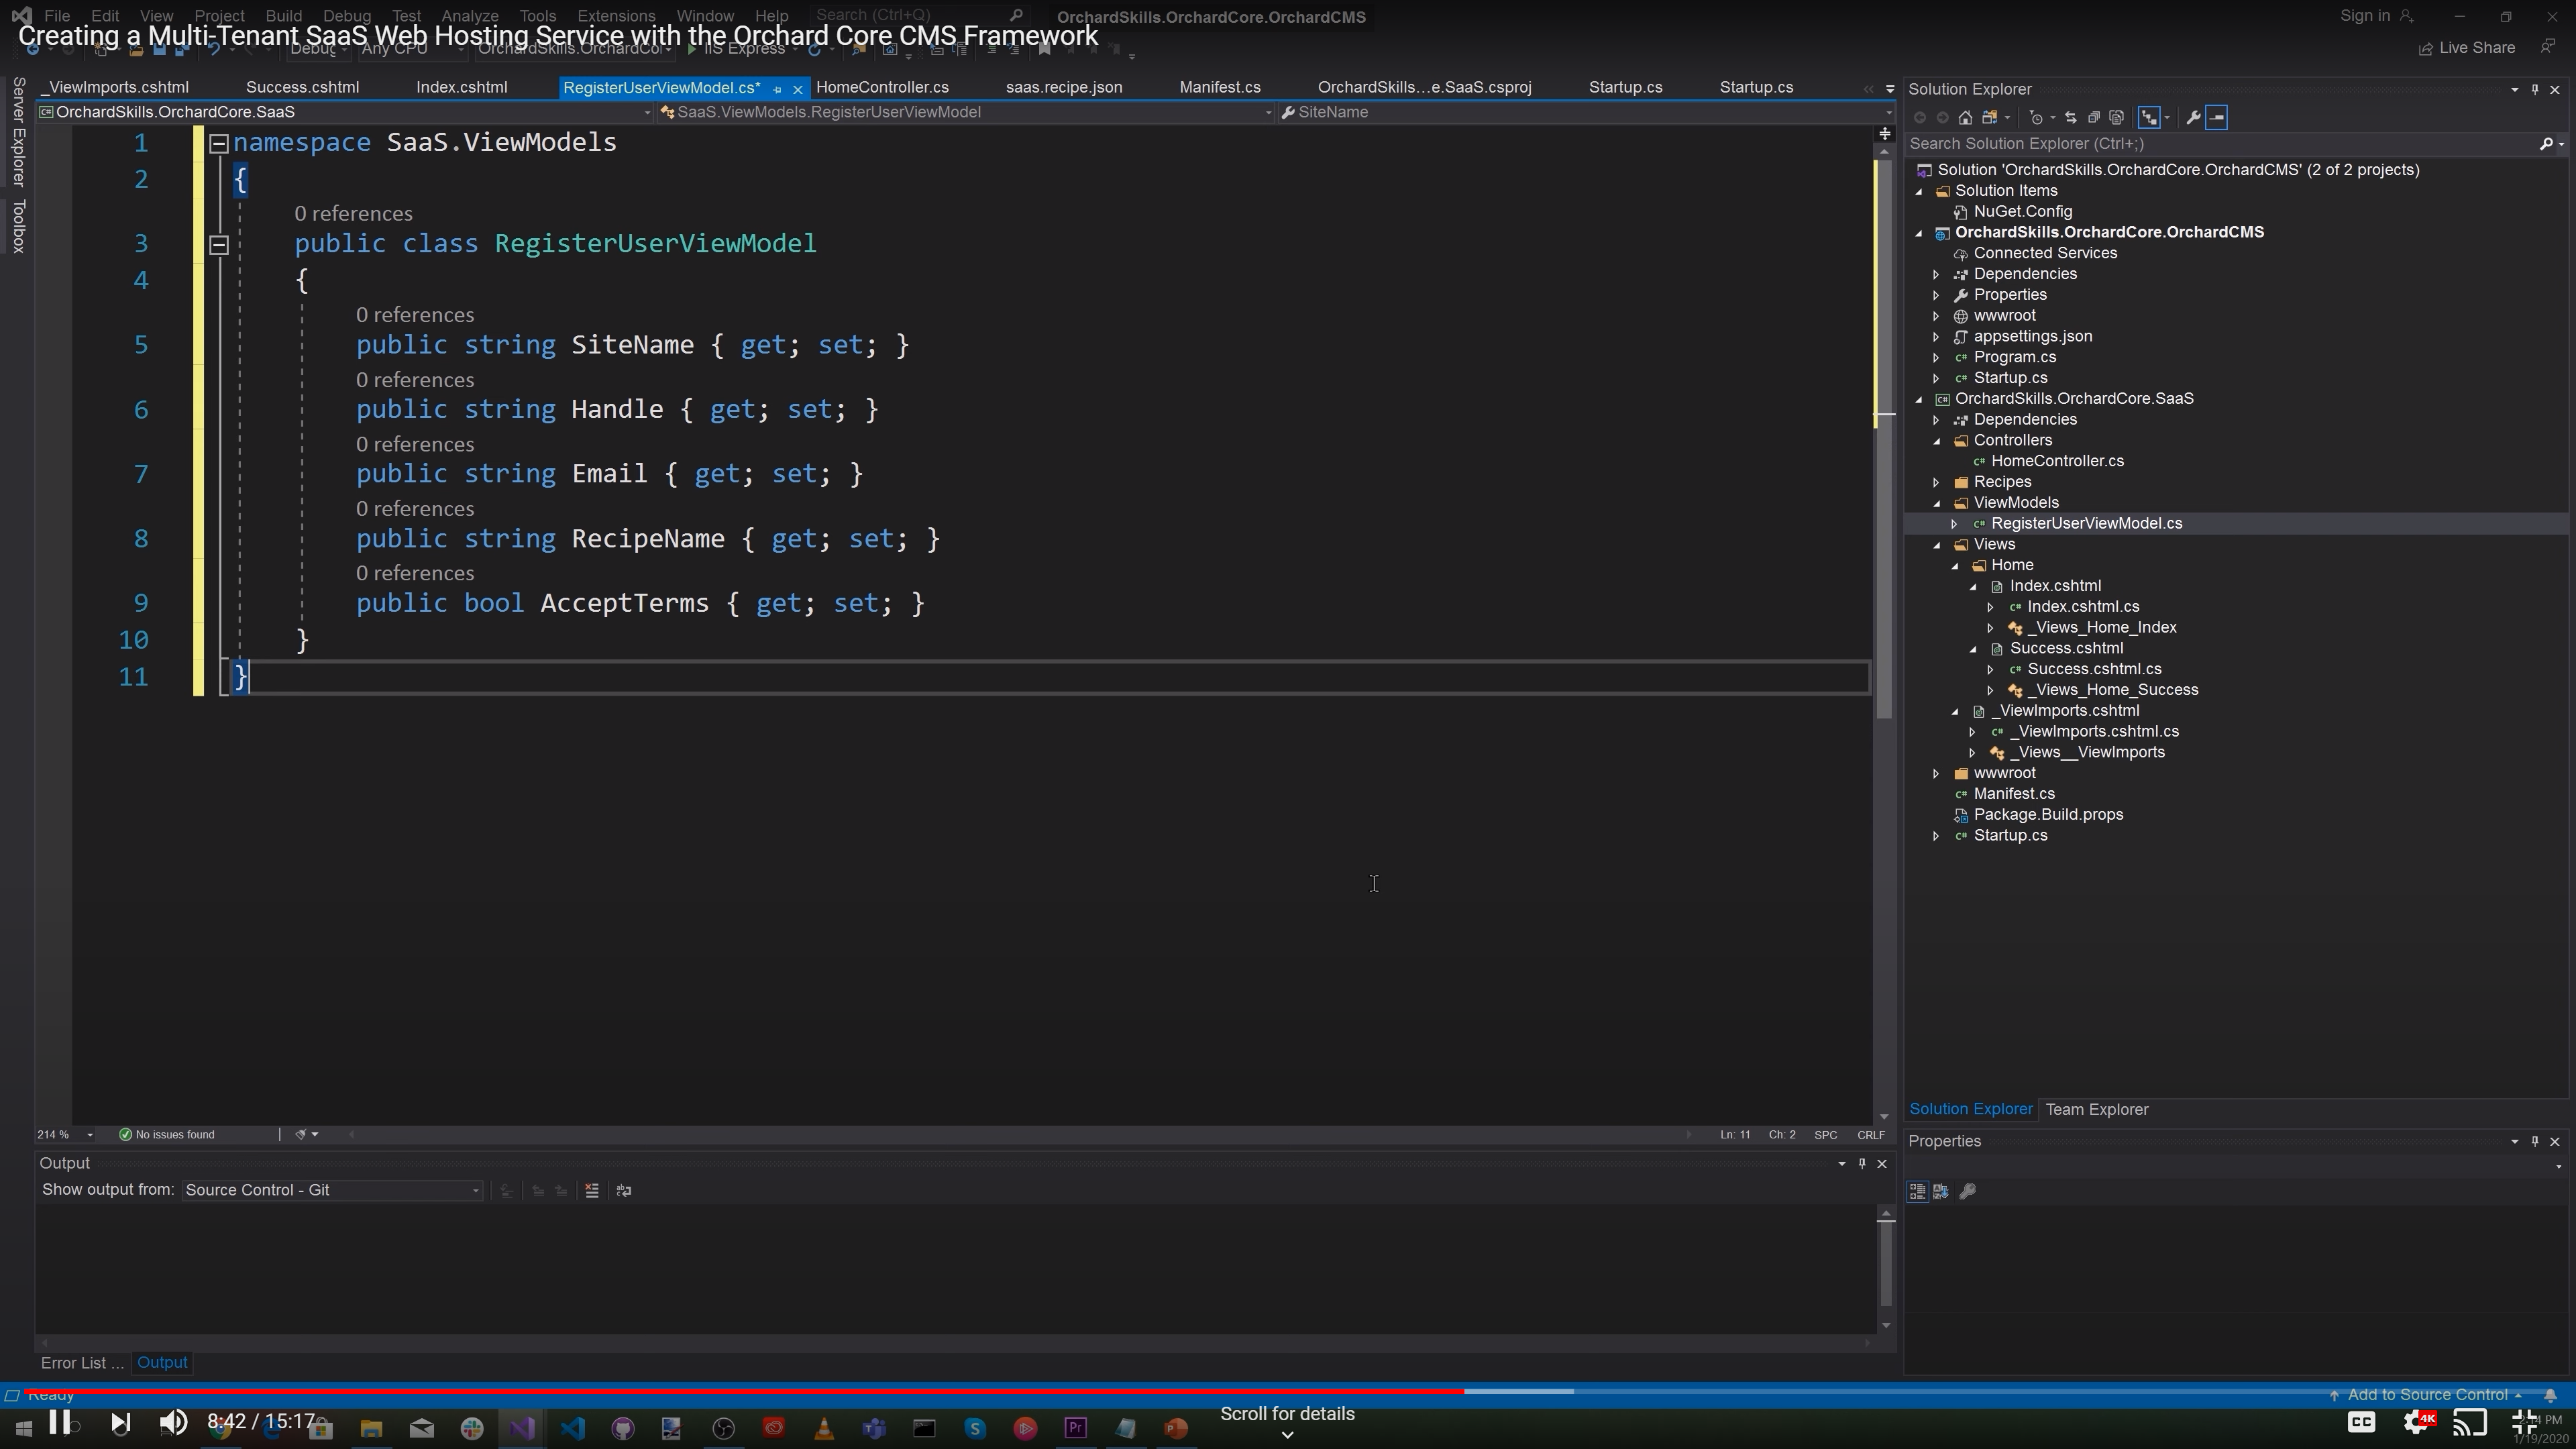This screenshot has width=2576, height=1449.
Task: Mute the video volume
Action: pyautogui.click(x=173, y=1422)
